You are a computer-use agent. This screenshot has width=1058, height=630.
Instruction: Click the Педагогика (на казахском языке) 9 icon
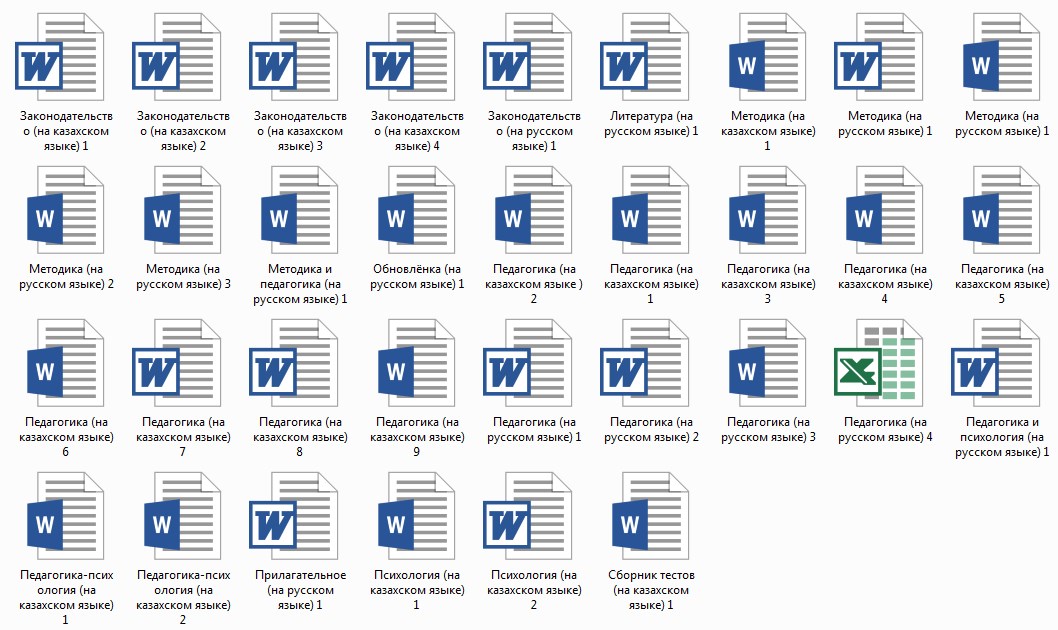417,363
